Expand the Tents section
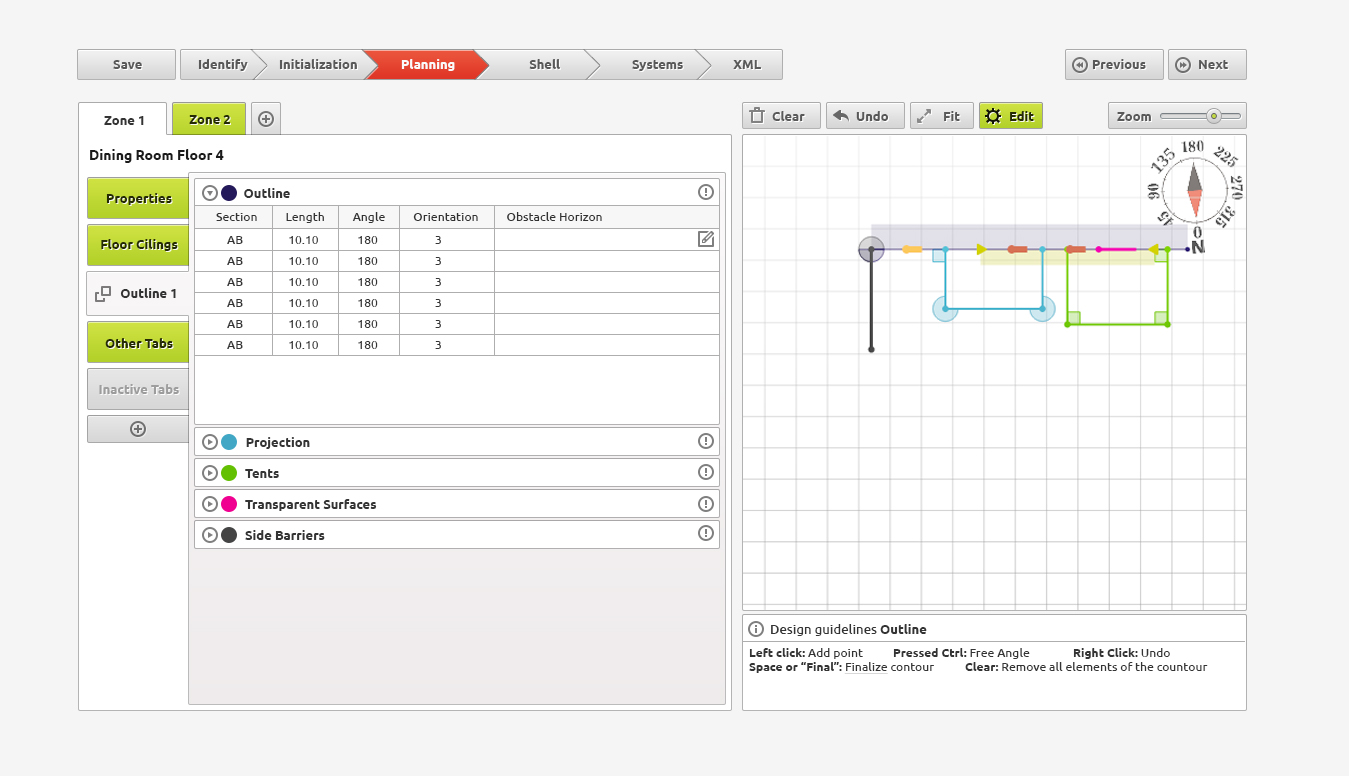 (210, 473)
